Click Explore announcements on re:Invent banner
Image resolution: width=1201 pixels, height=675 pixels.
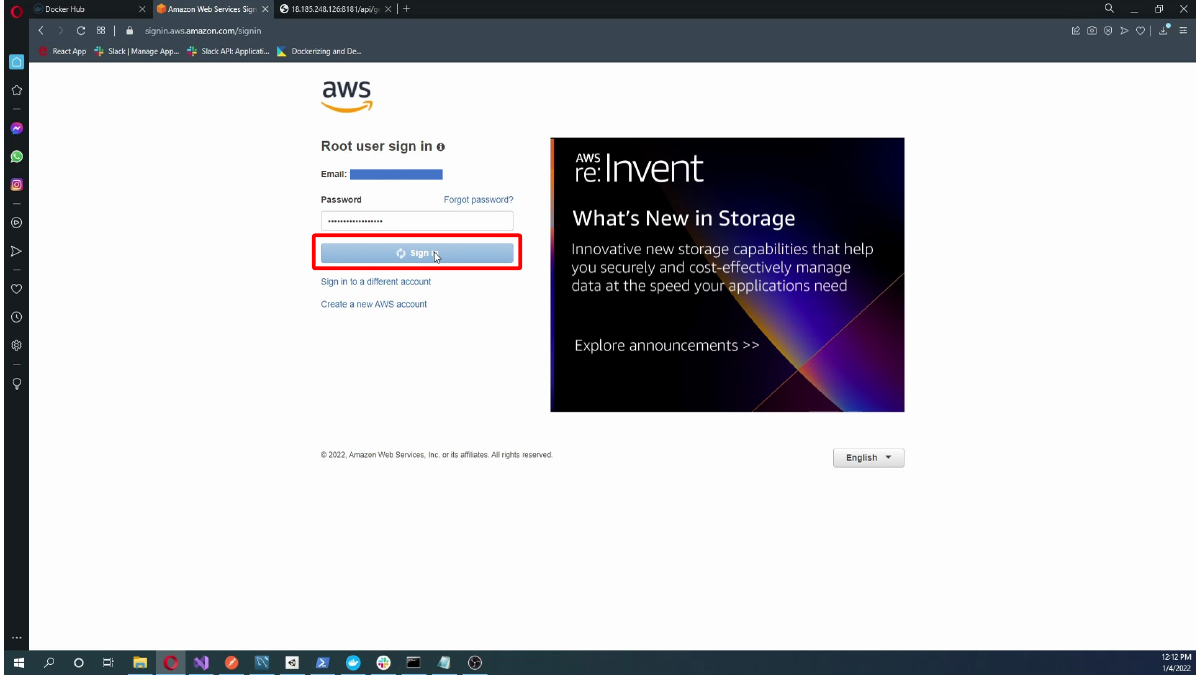point(667,346)
